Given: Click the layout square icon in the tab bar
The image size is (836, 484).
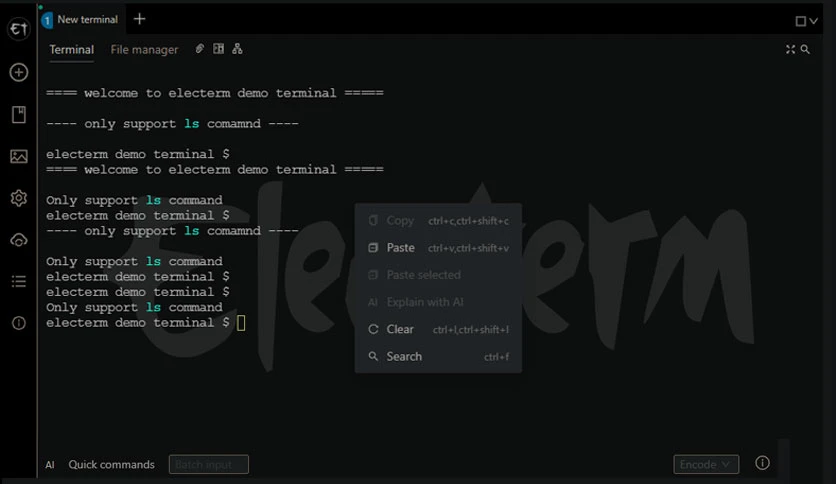Looking at the screenshot, I should click(x=800, y=21).
